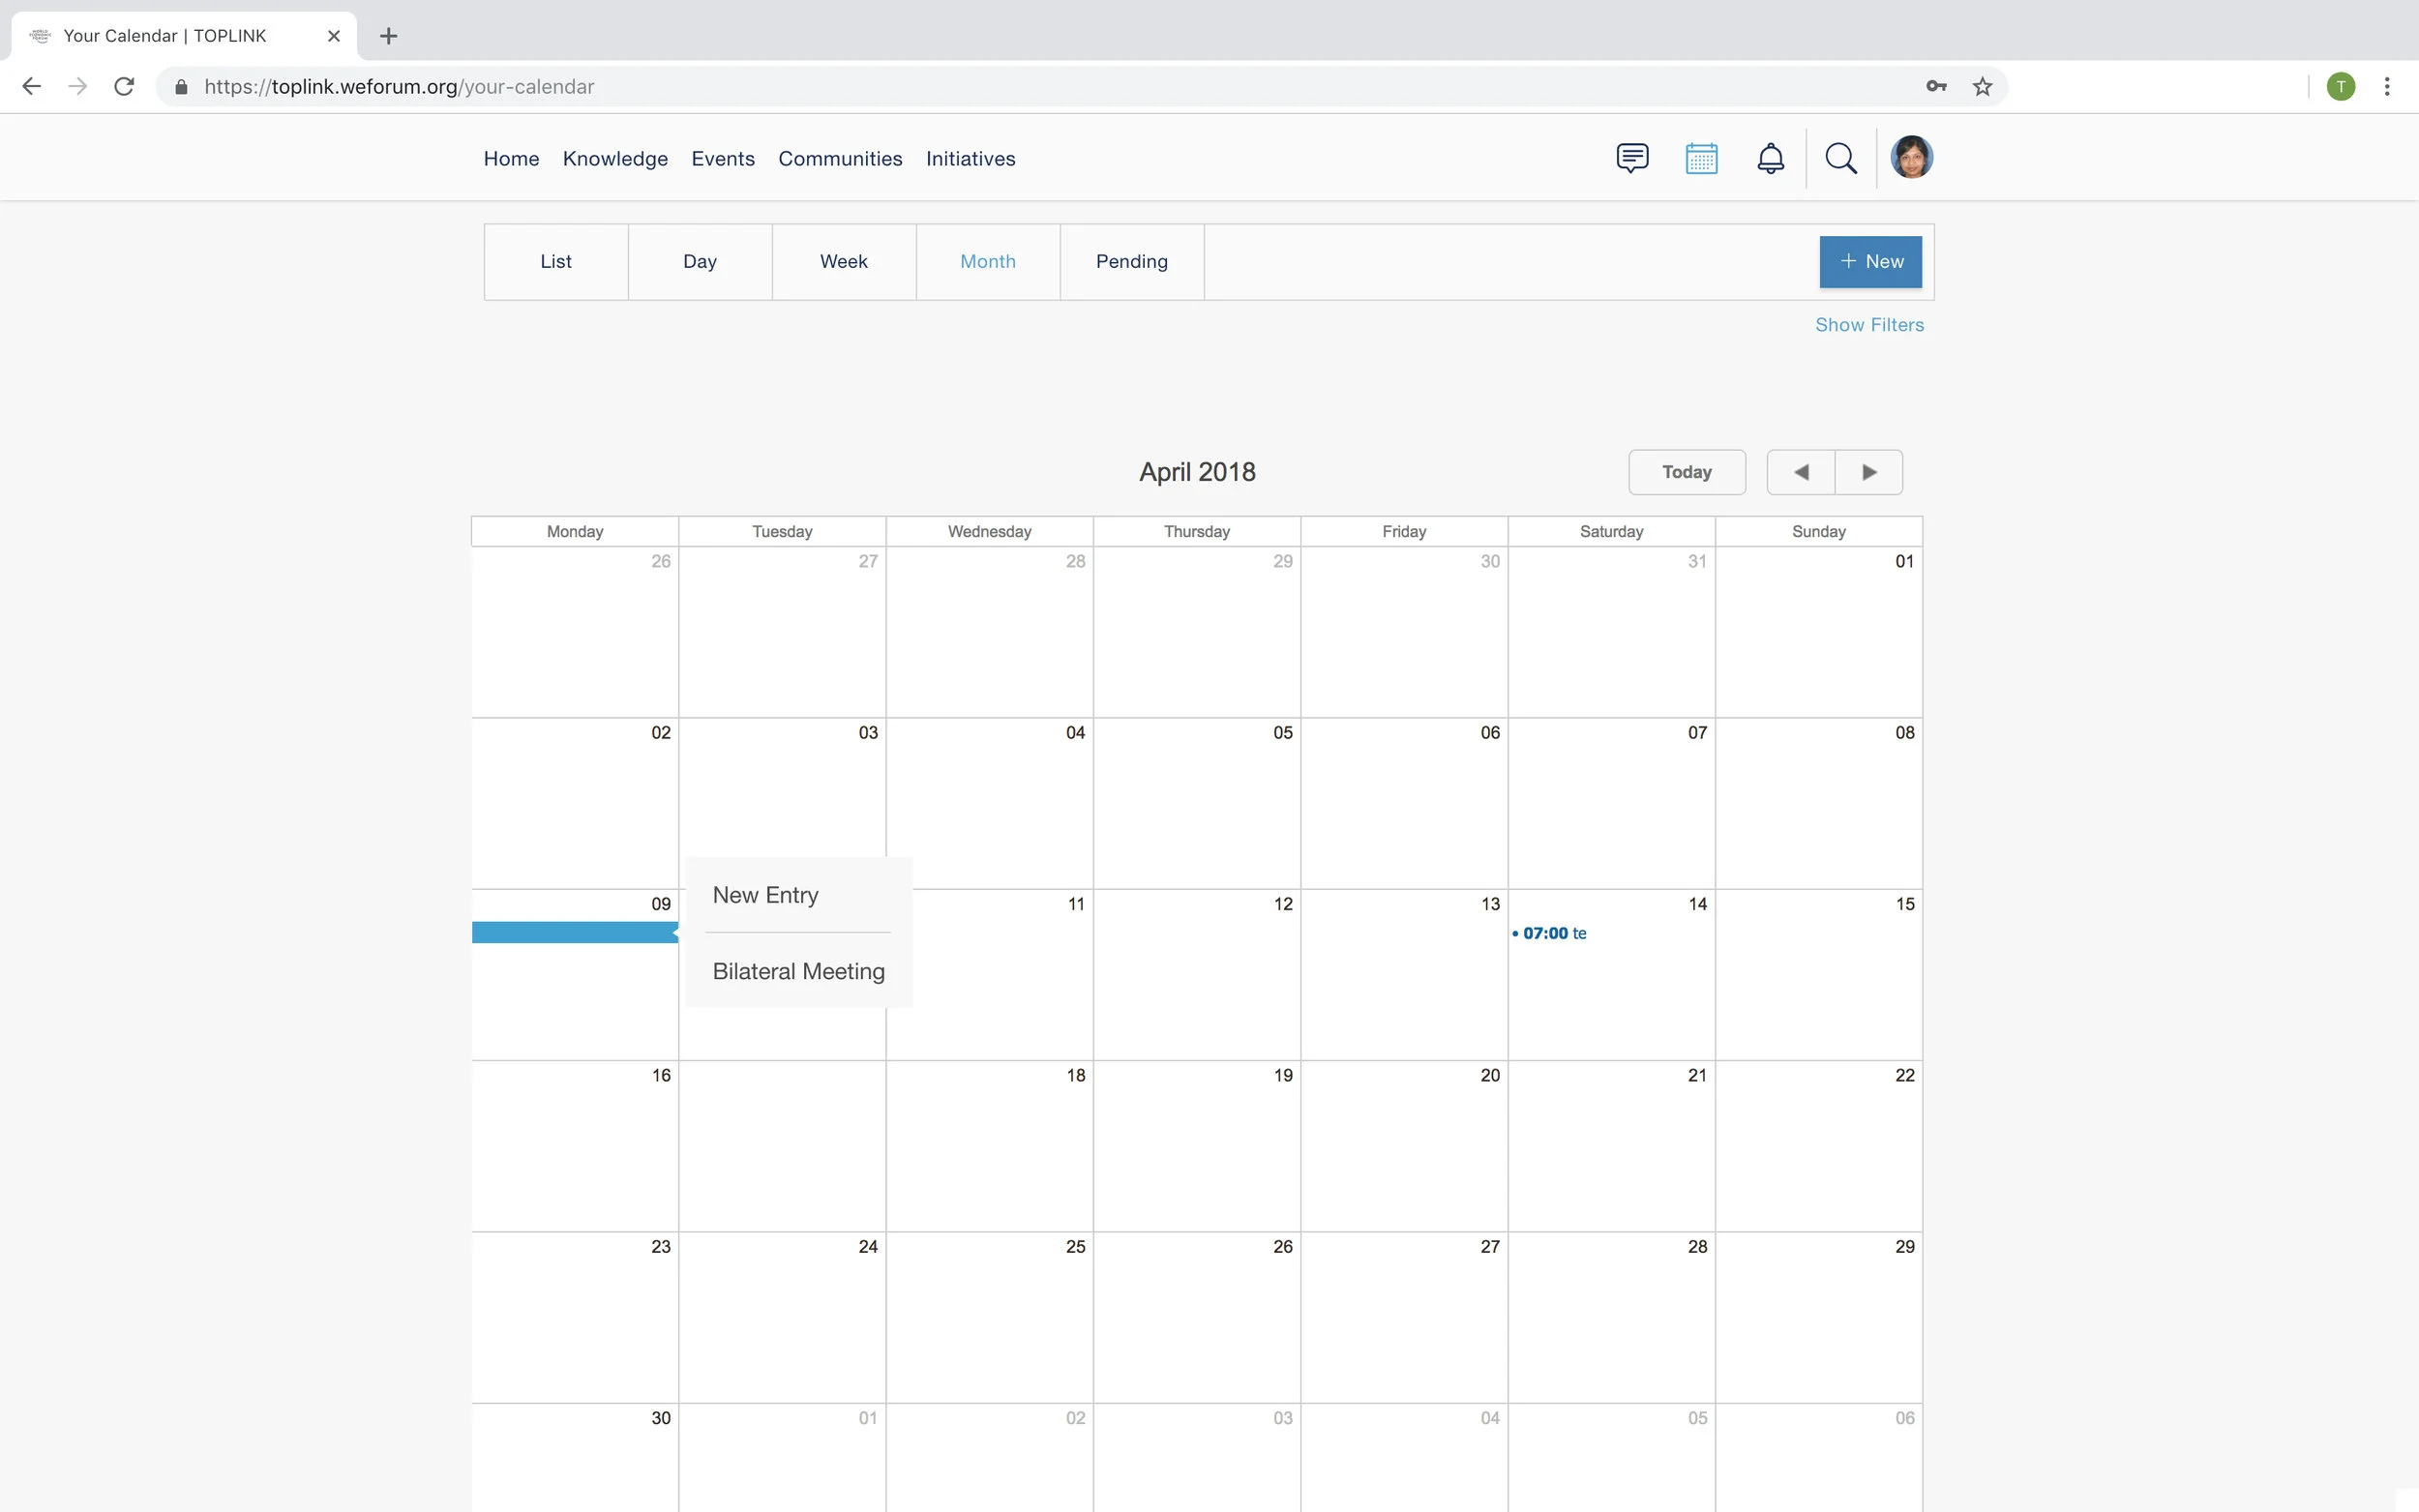Go to previous month arrow
This screenshot has height=1512, width=2419.
click(1801, 472)
